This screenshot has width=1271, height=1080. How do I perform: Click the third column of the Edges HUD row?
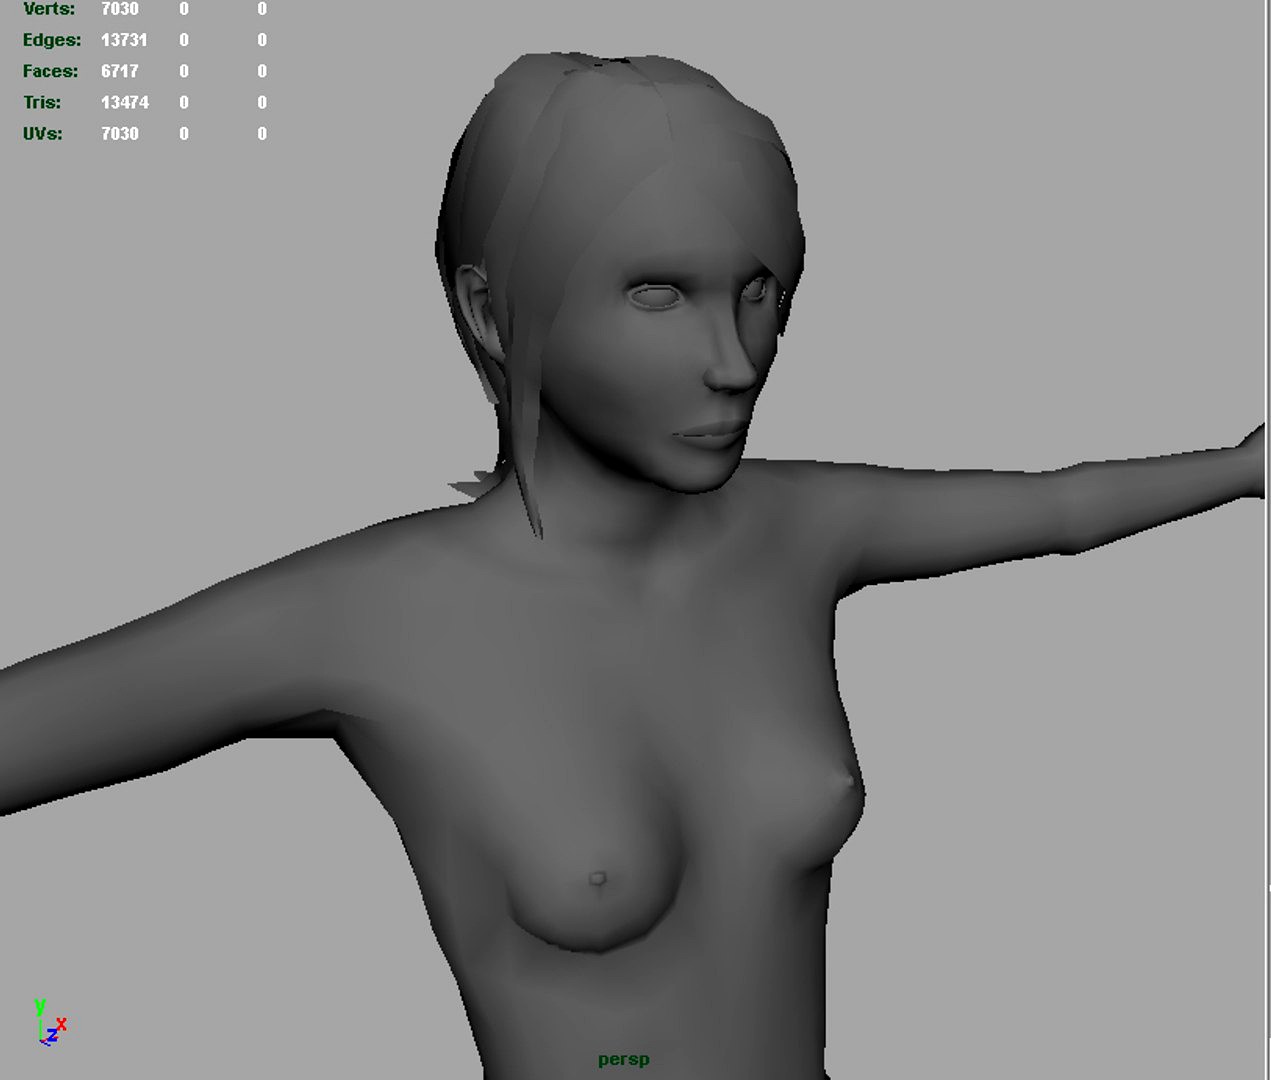point(261,40)
